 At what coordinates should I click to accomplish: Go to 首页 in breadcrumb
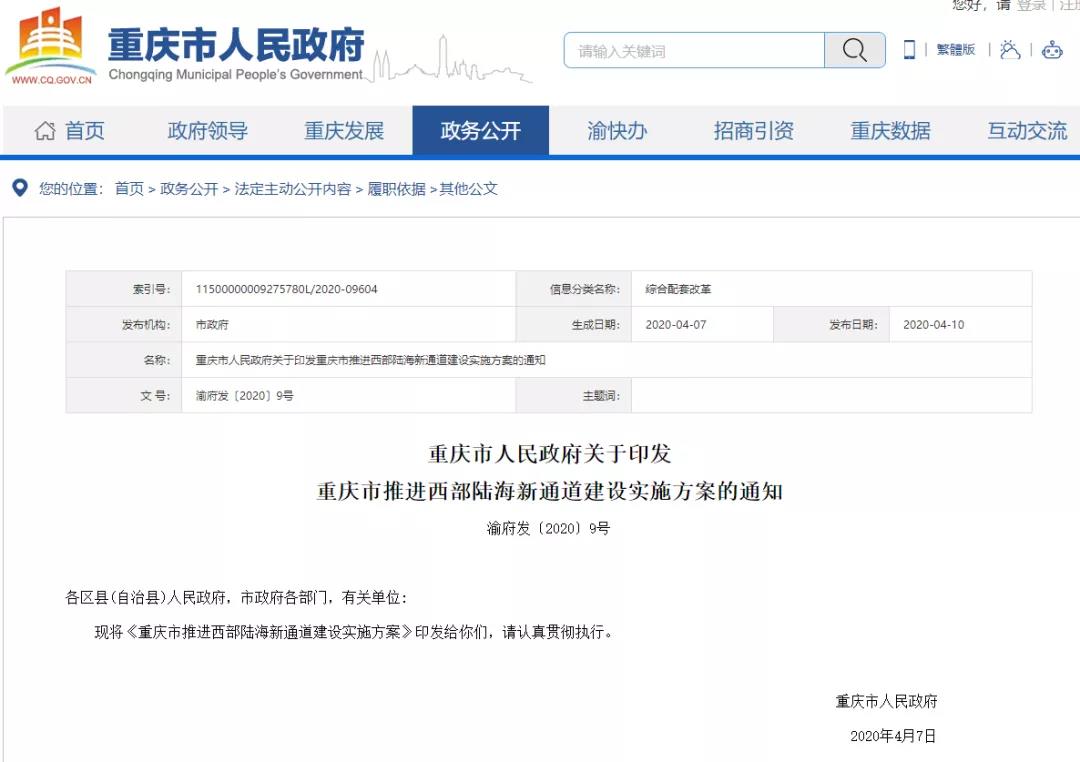pyautogui.click(x=129, y=189)
